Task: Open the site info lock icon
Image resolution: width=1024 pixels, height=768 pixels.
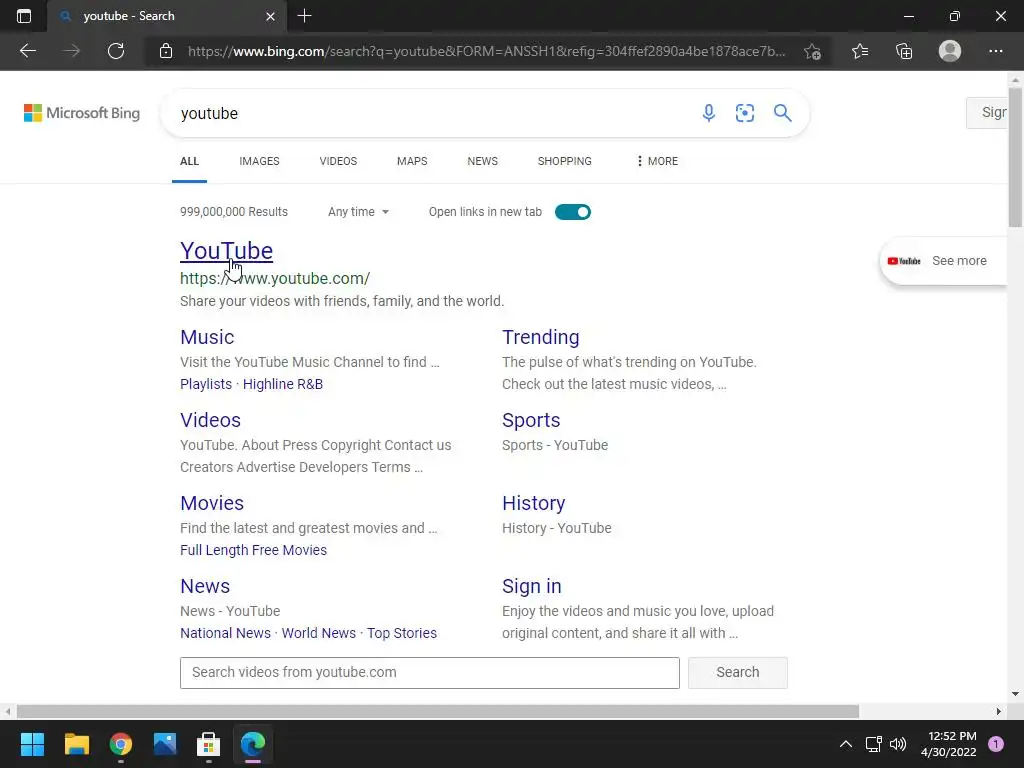Action: tap(166, 51)
